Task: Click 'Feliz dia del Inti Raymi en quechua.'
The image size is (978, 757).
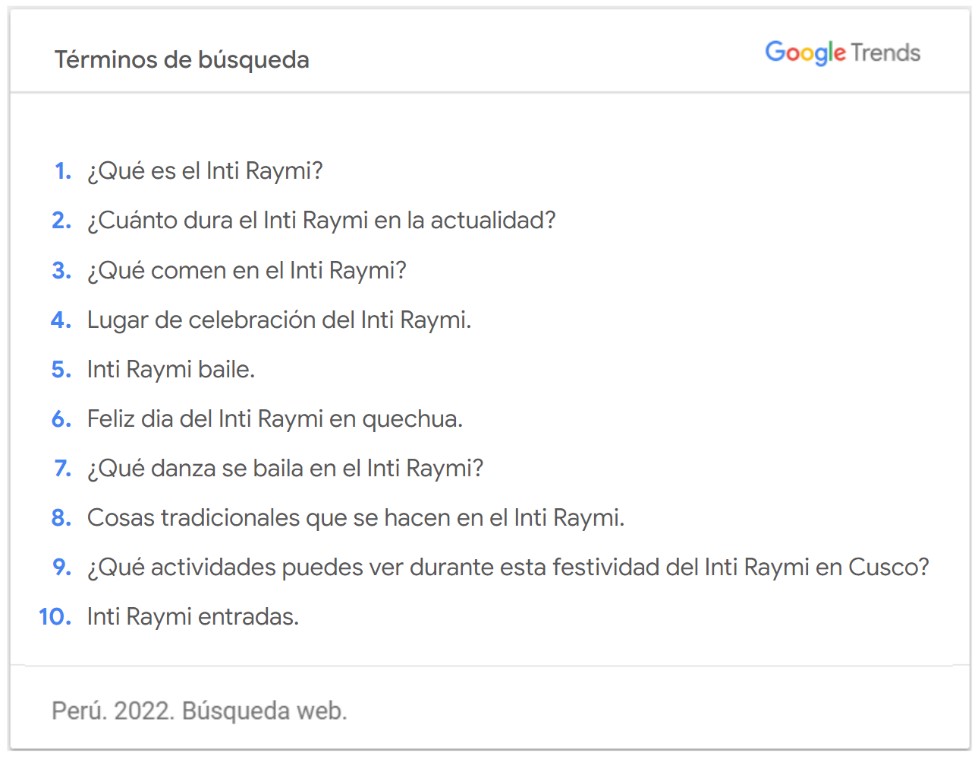Action: pos(275,419)
